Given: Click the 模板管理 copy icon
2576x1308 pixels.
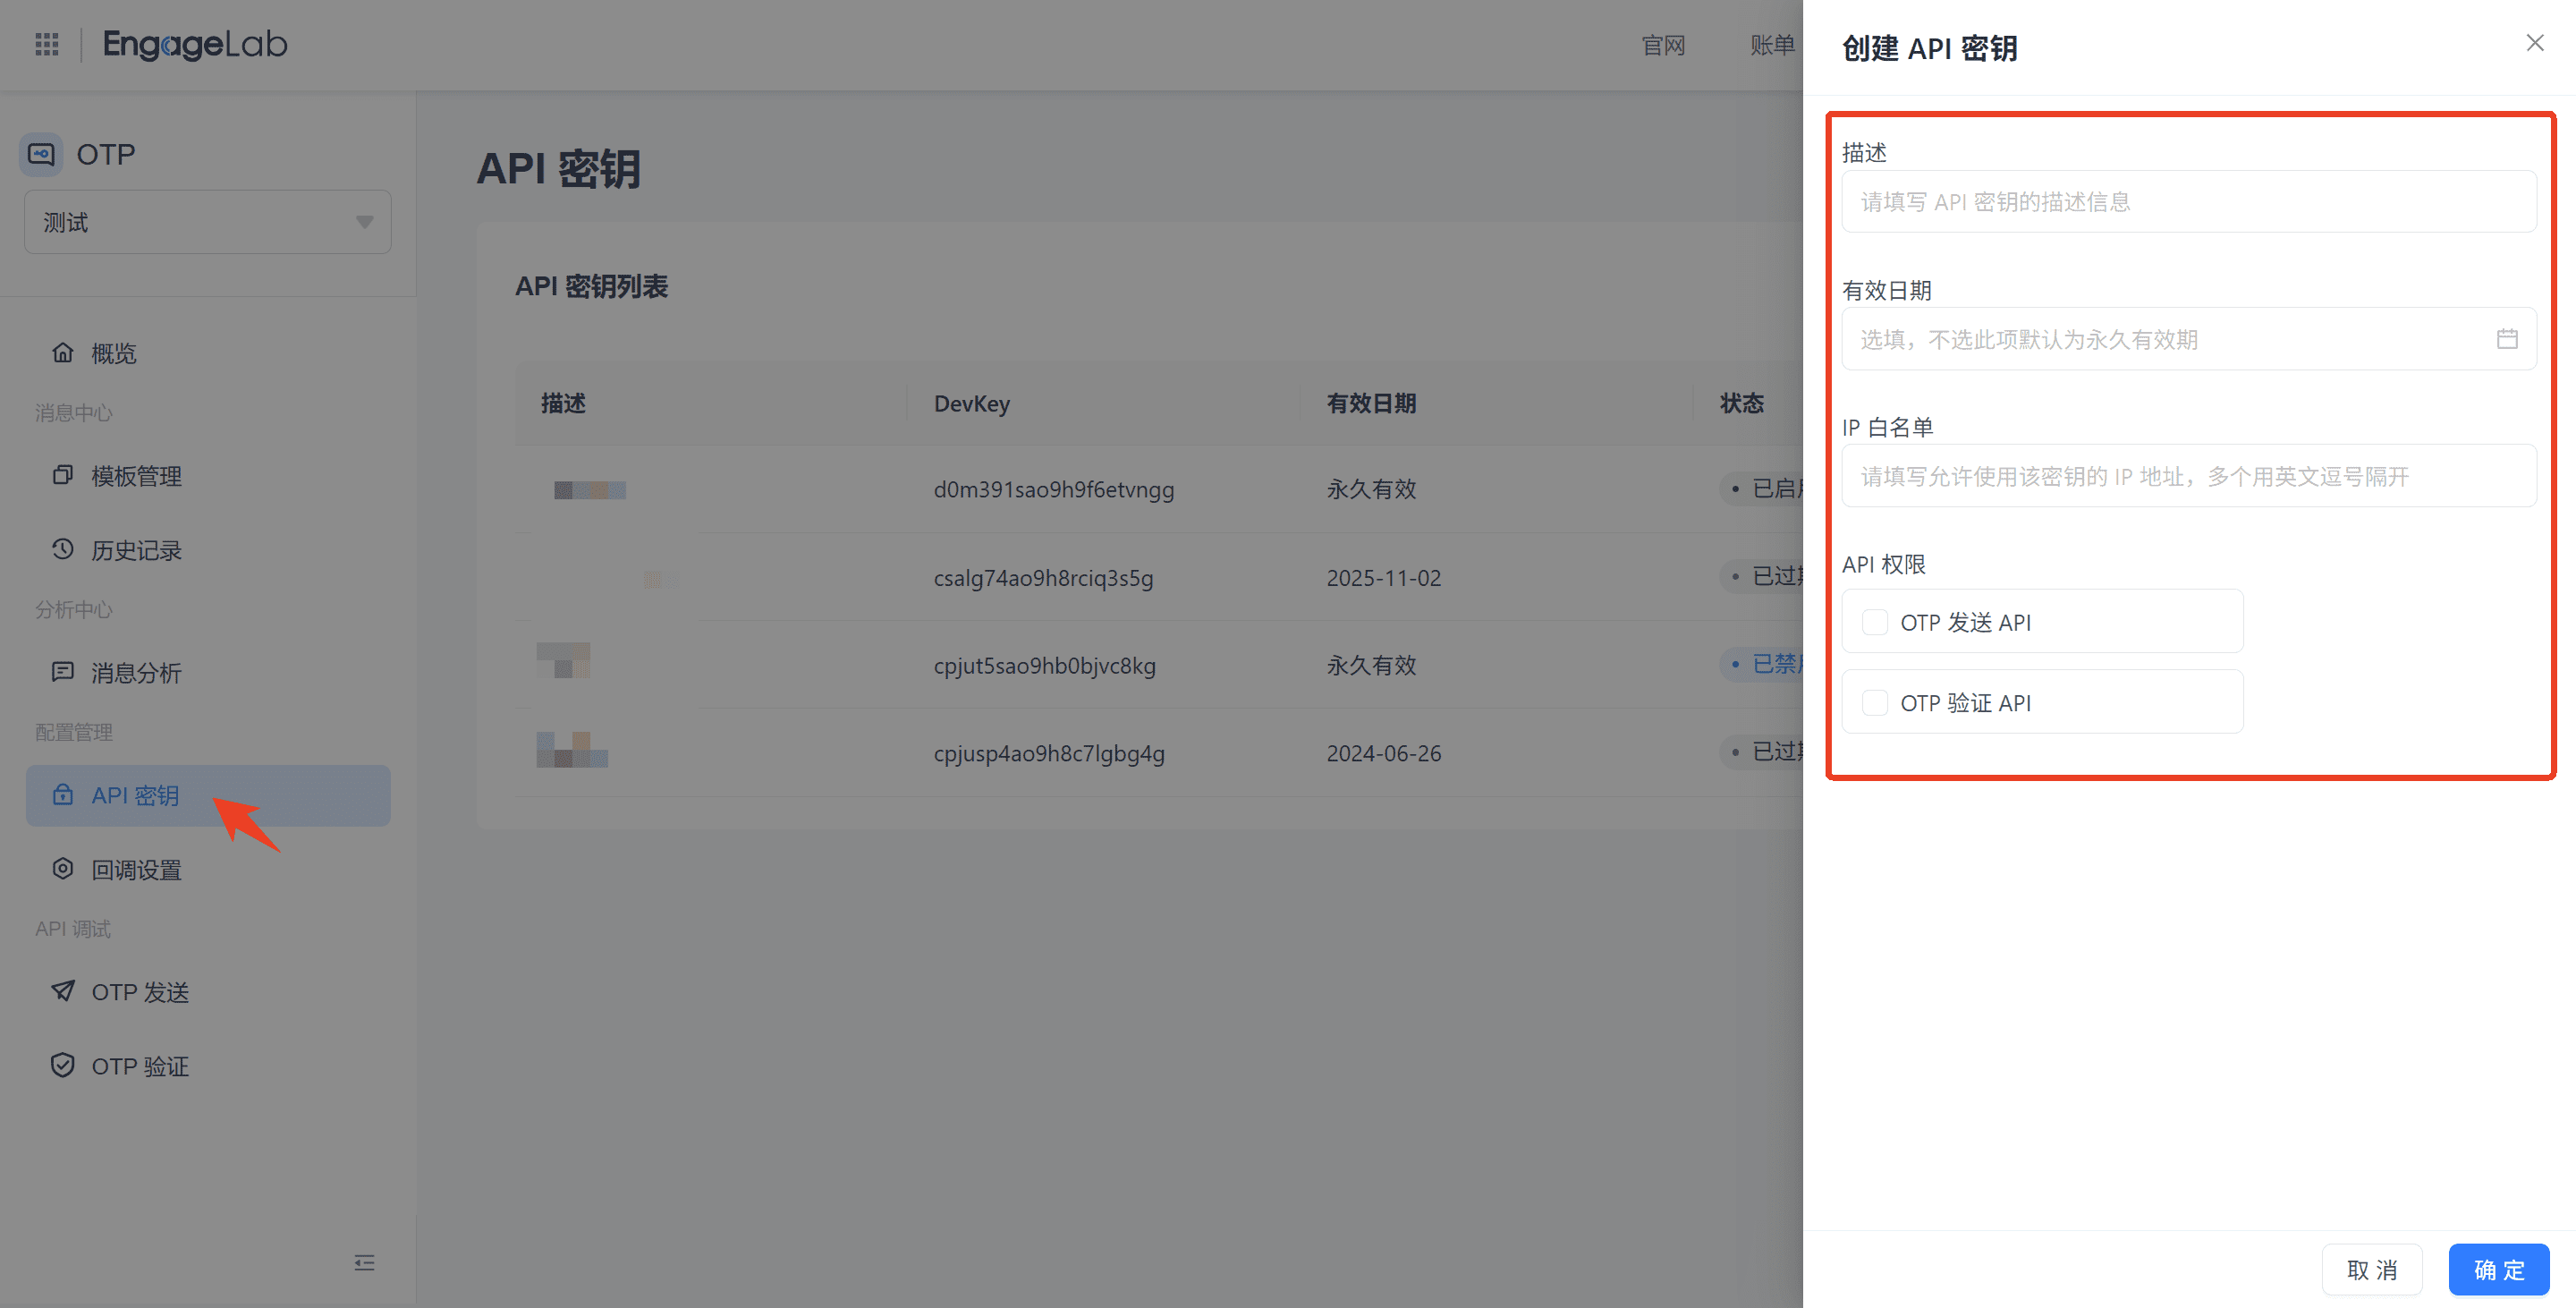Looking at the screenshot, I should 63,475.
